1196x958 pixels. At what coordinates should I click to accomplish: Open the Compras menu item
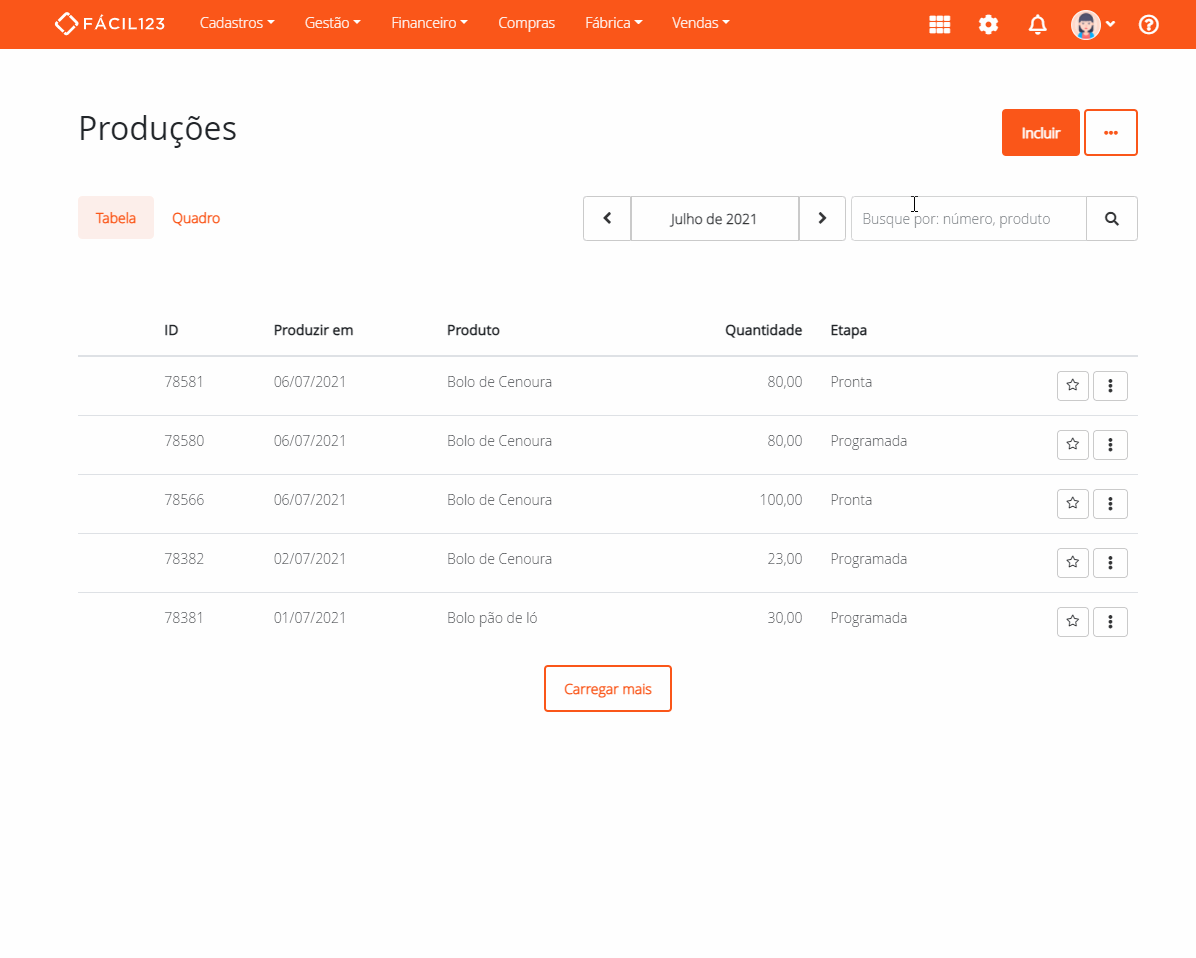tap(526, 23)
